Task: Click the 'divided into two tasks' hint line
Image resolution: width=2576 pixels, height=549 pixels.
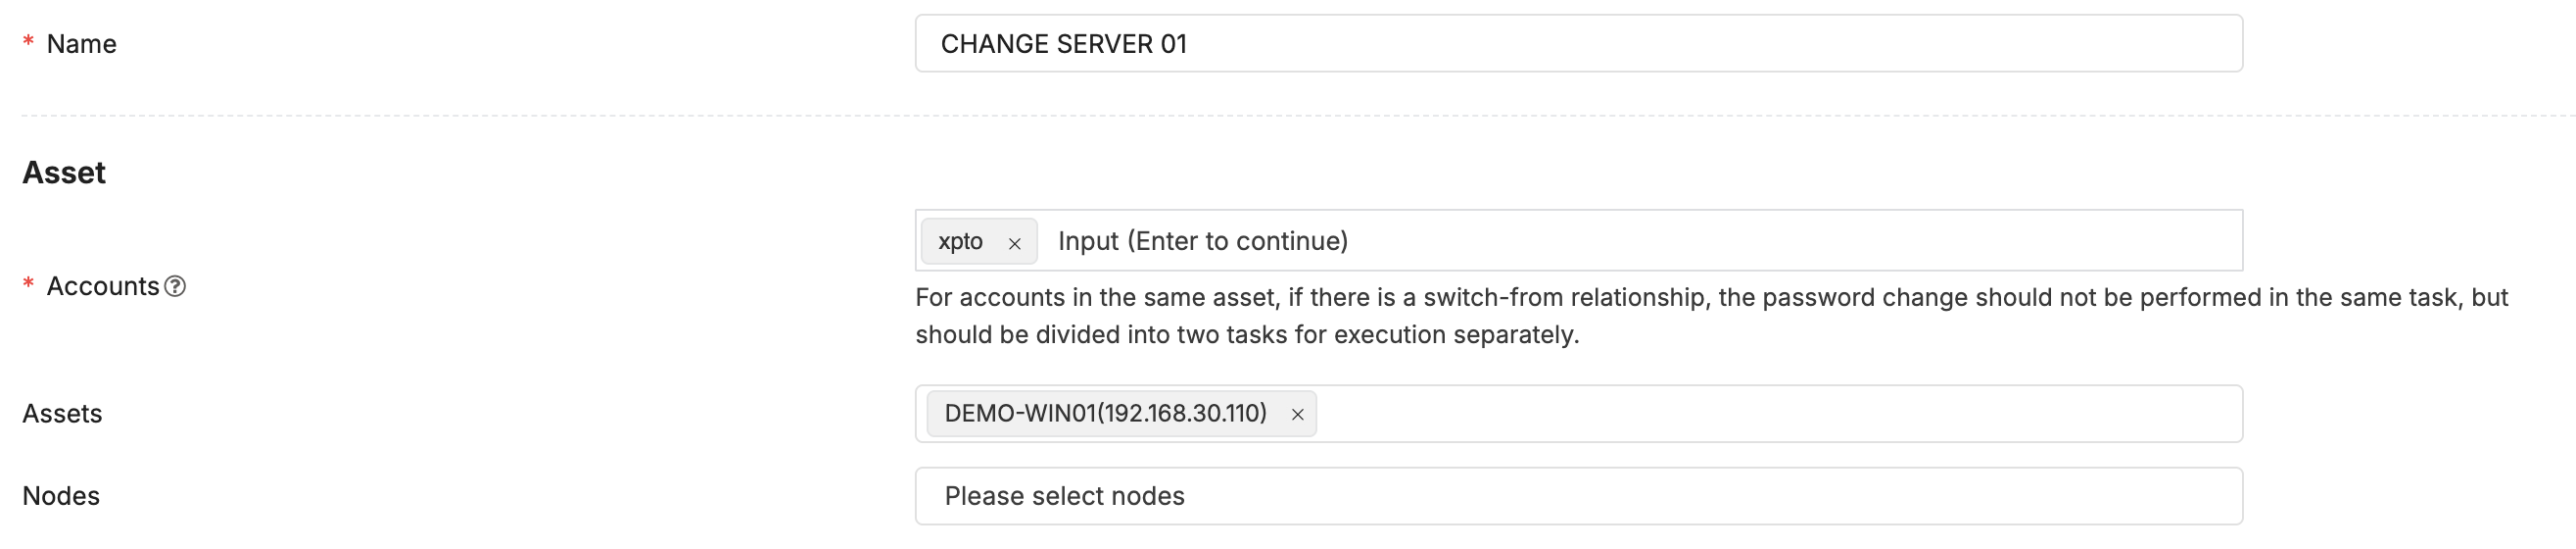Action: pos(1246,335)
